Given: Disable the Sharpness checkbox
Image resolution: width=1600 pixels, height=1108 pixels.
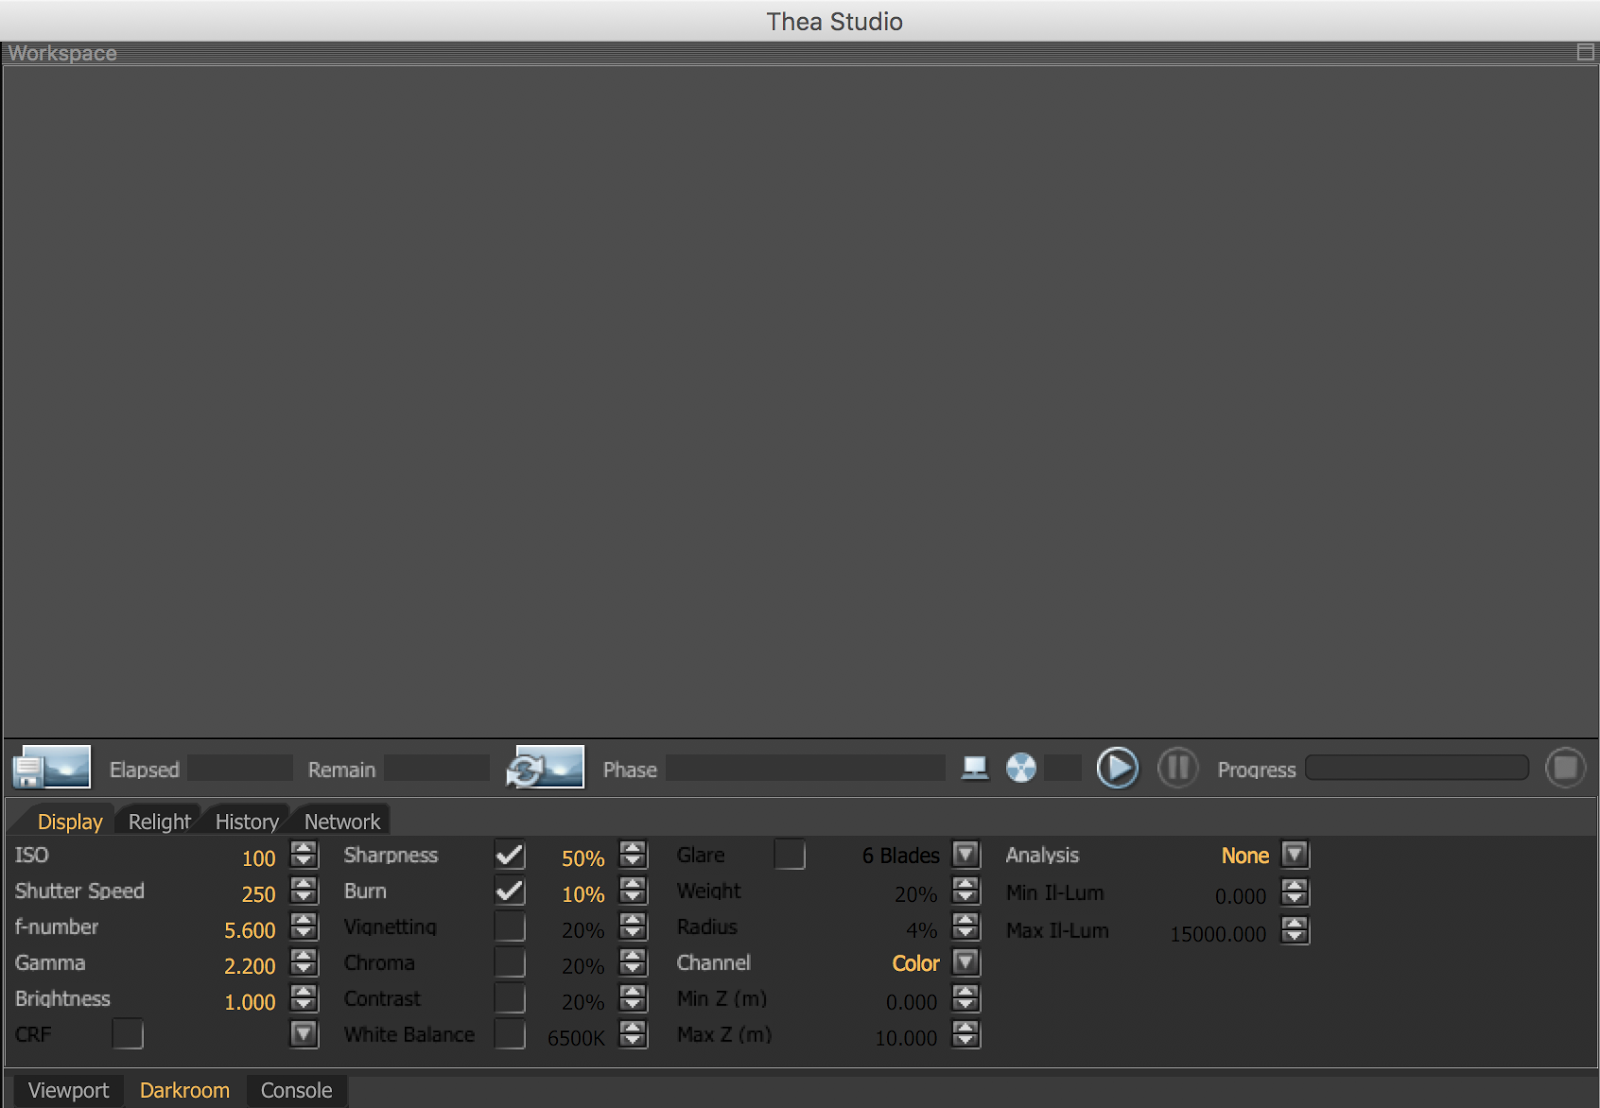Looking at the screenshot, I should 510,855.
